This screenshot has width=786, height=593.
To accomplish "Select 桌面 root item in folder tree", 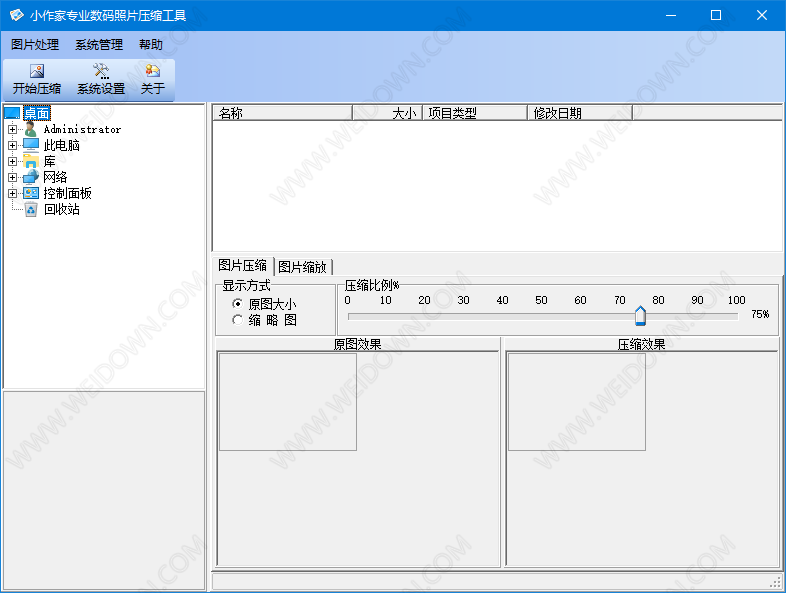I will pos(36,113).
